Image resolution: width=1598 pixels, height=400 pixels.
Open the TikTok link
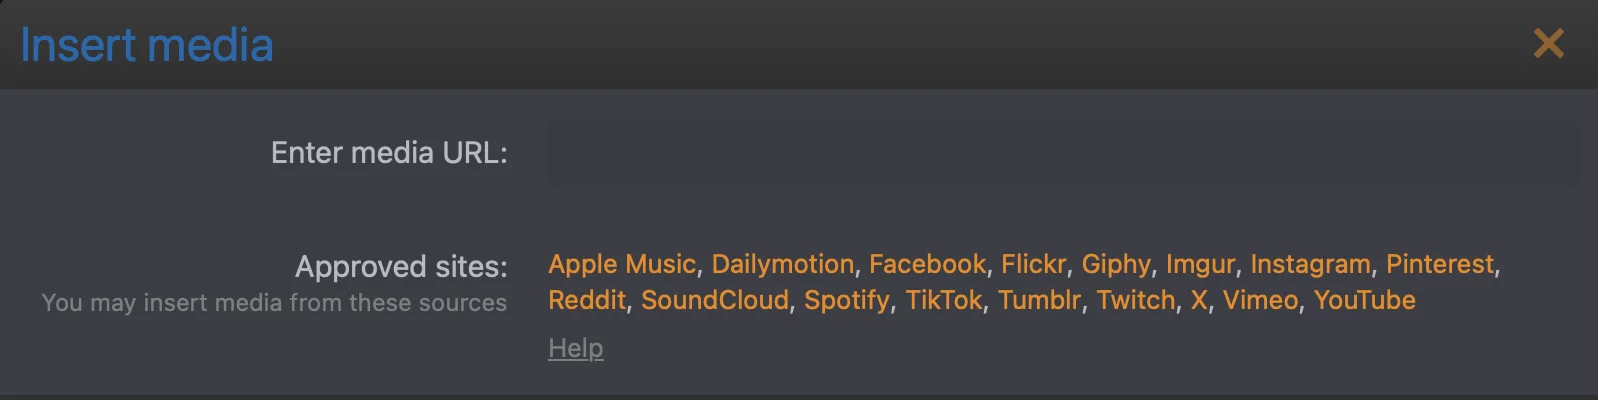943,300
